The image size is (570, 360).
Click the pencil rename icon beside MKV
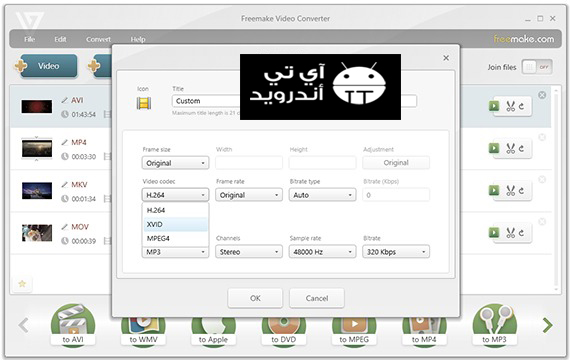65,184
